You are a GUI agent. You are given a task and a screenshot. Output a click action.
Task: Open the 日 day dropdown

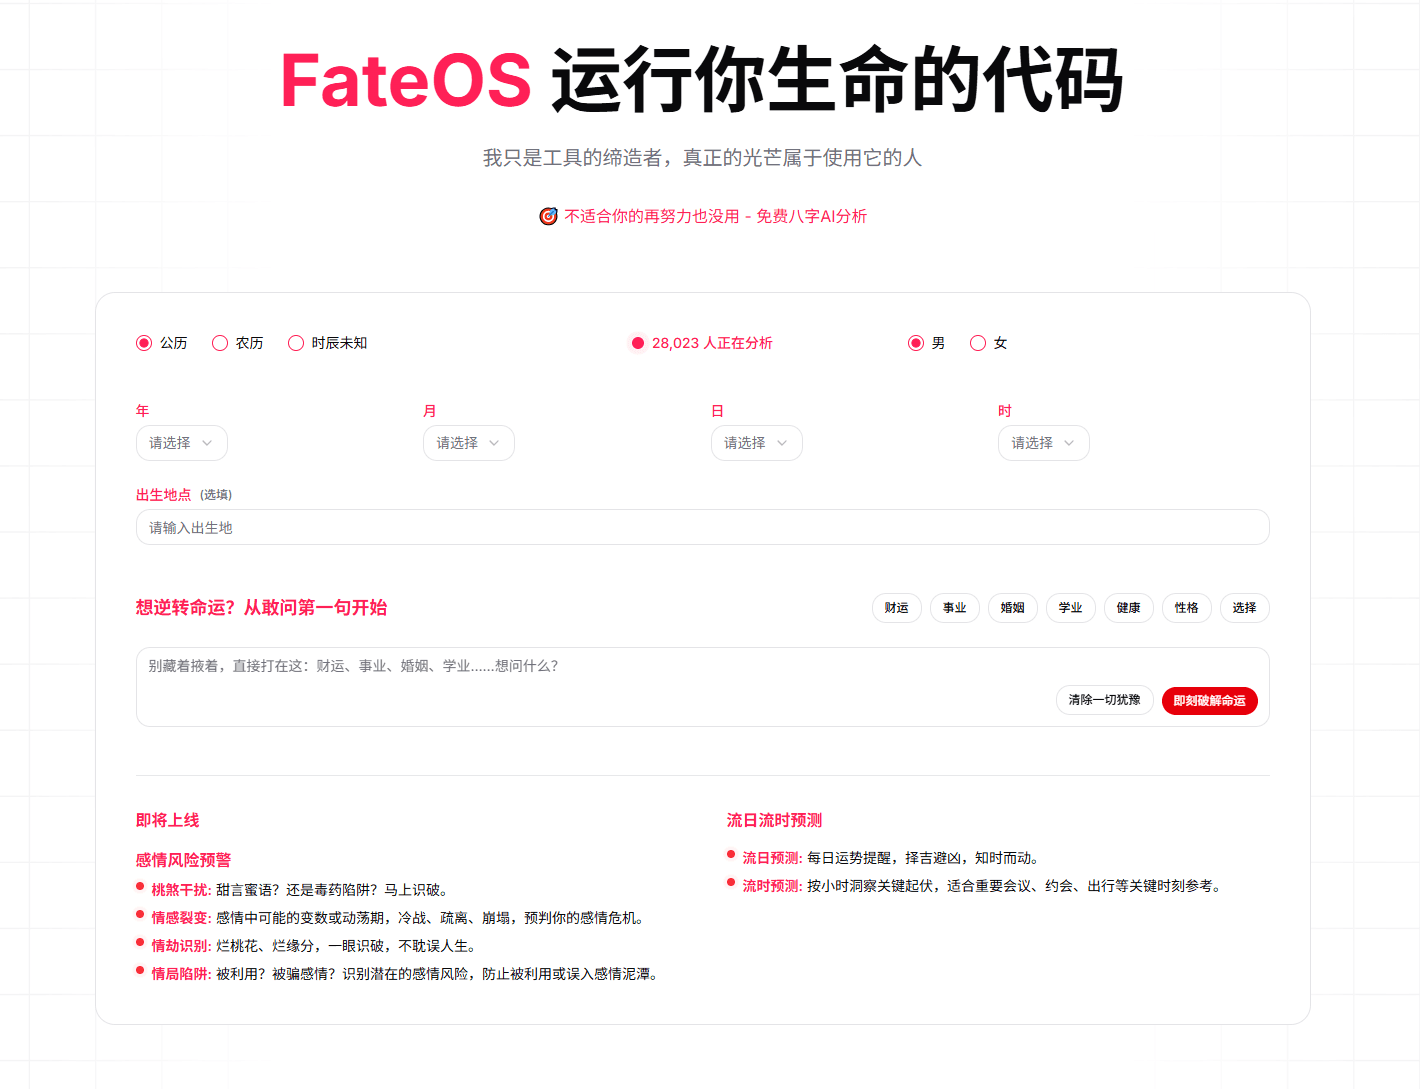757,443
